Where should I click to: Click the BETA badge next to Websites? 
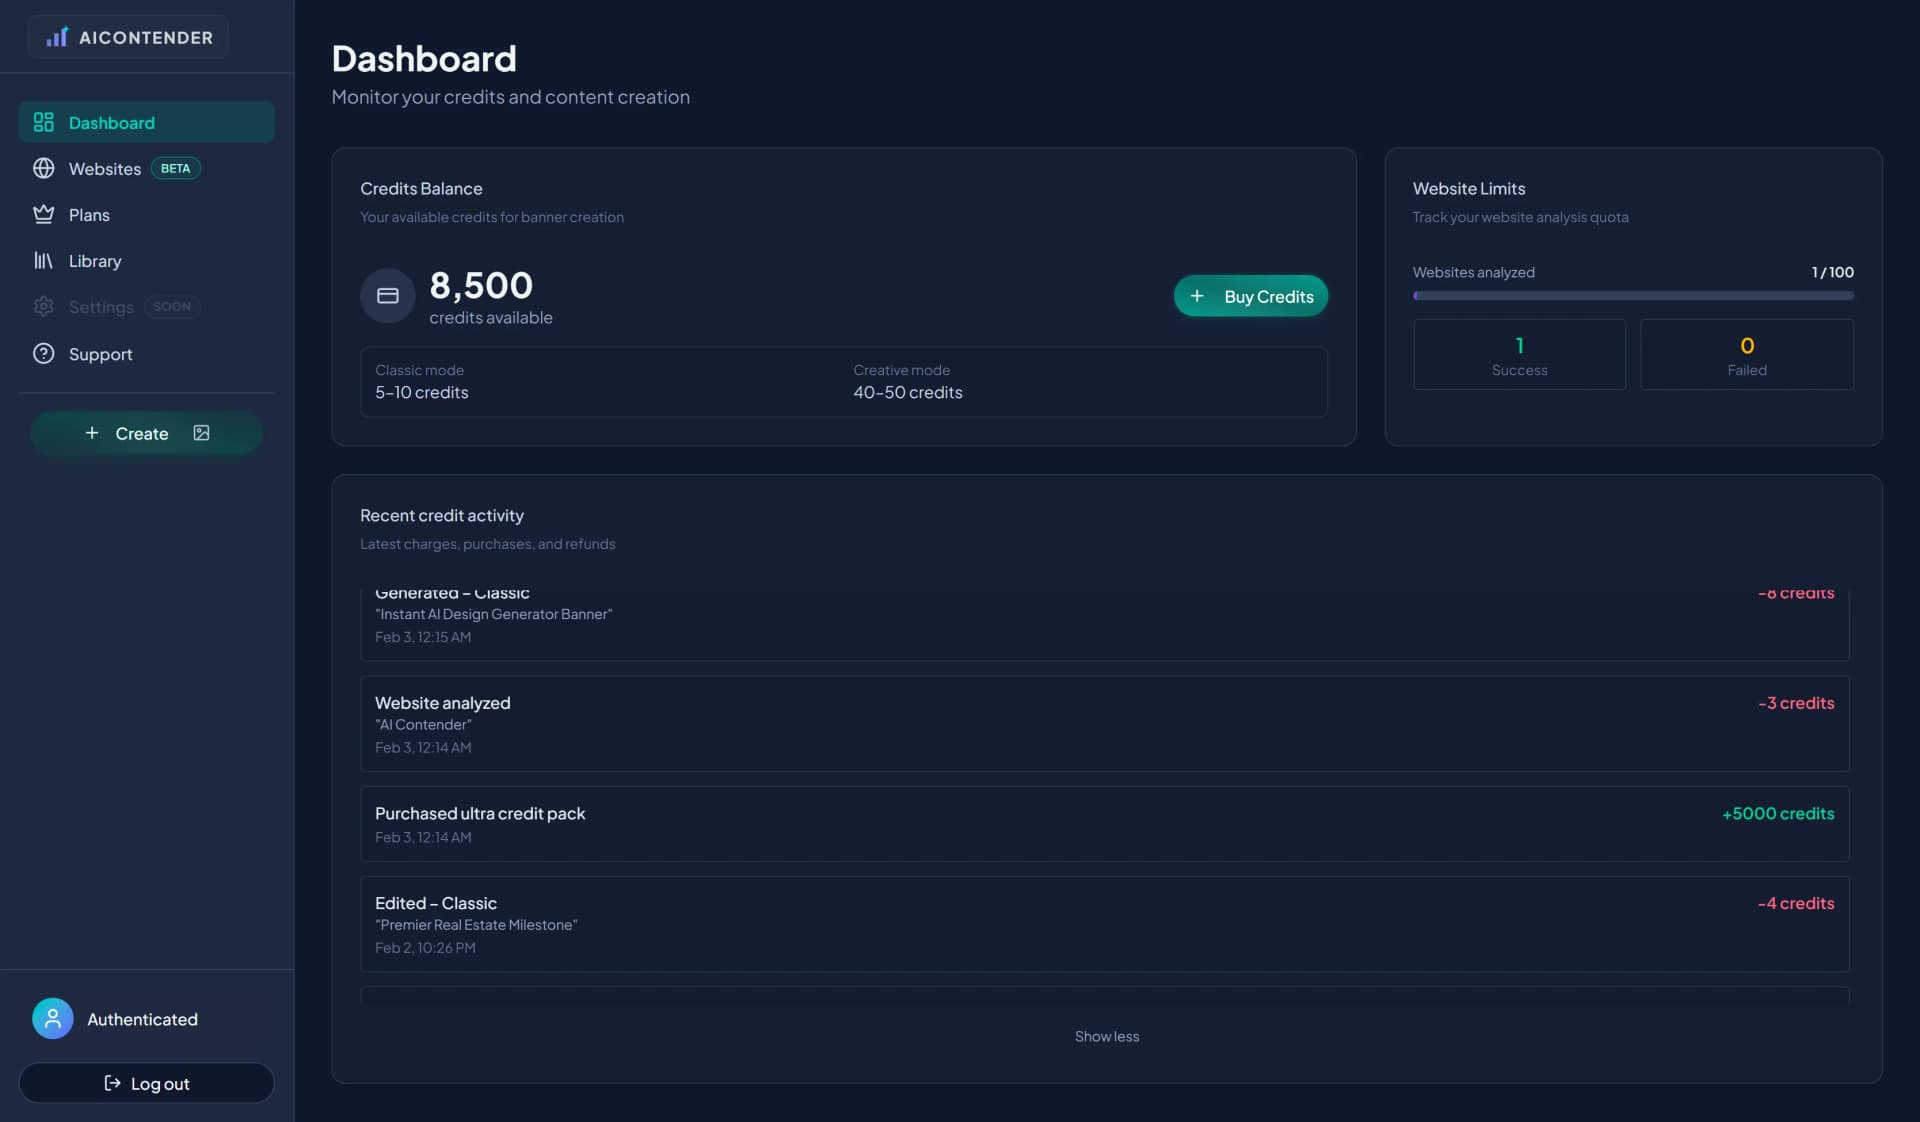pos(175,168)
